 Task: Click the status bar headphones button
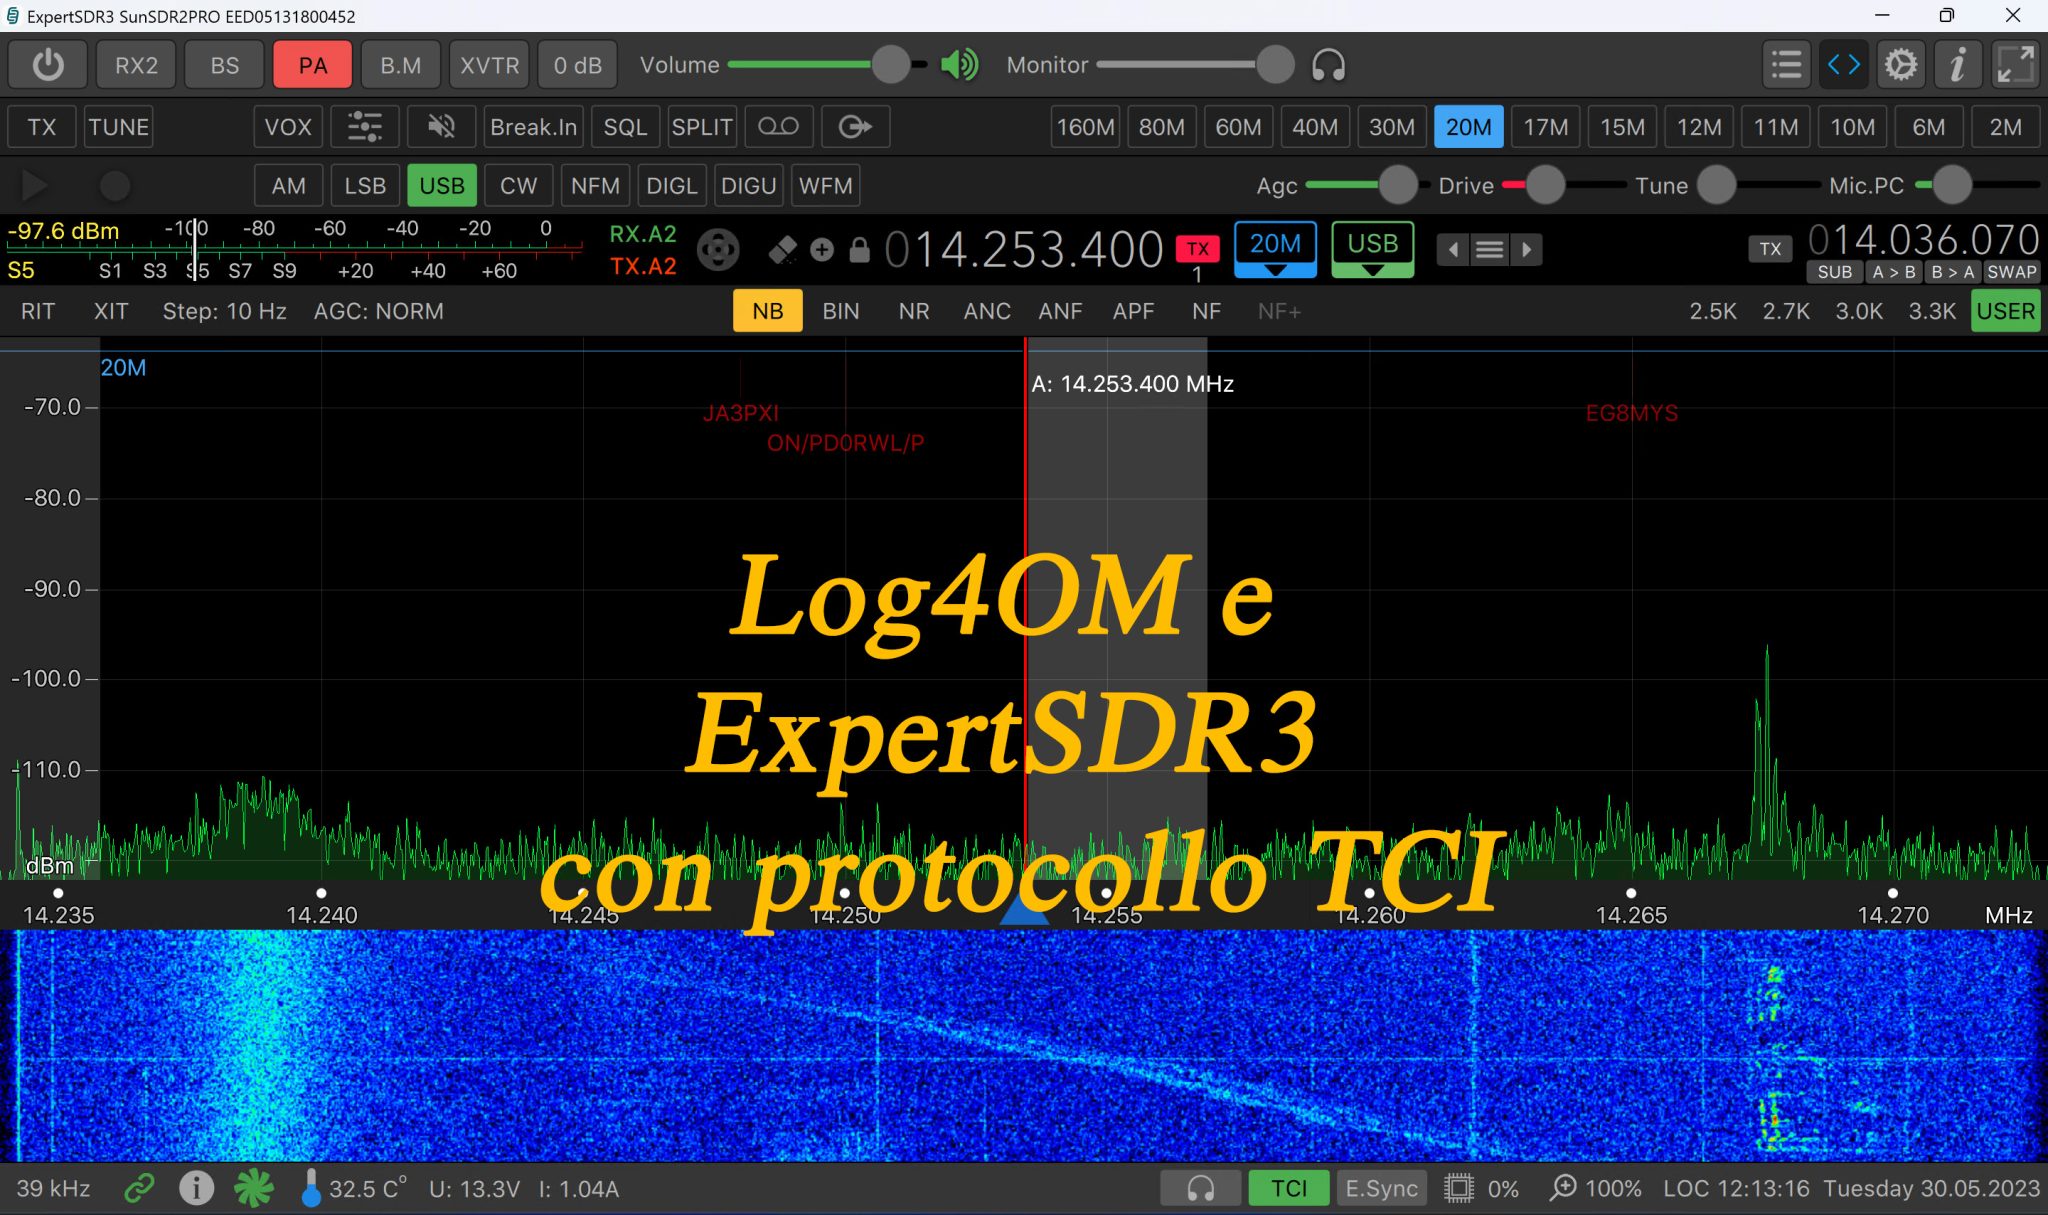pyautogui.click(x=1200, y=1188)
